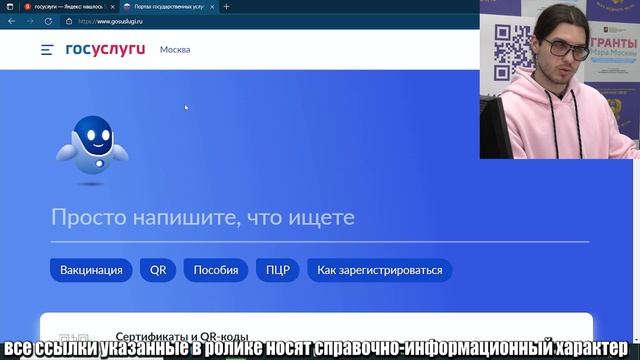The height and width of the screenshot is (360, 640).
Task: Click the Госуслуги logo
Action: click(105, 49)
